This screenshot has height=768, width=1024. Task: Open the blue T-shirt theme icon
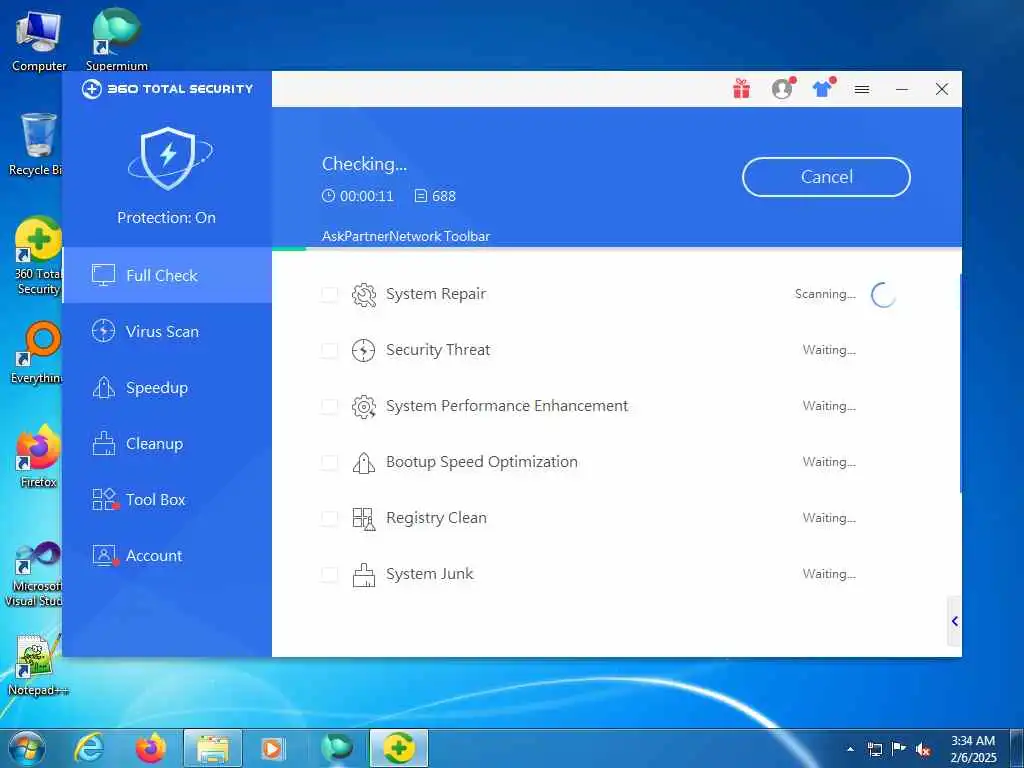pos(823,88)
